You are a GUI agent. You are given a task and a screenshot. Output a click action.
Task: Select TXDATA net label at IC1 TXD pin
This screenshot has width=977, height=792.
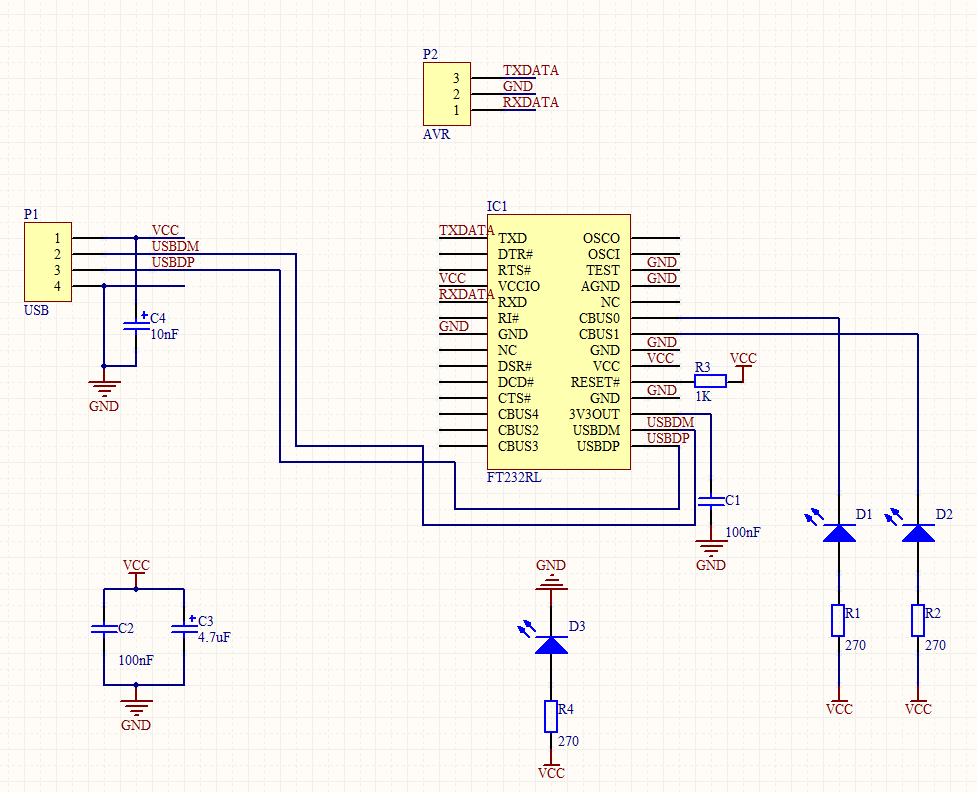tap(467, 231)
